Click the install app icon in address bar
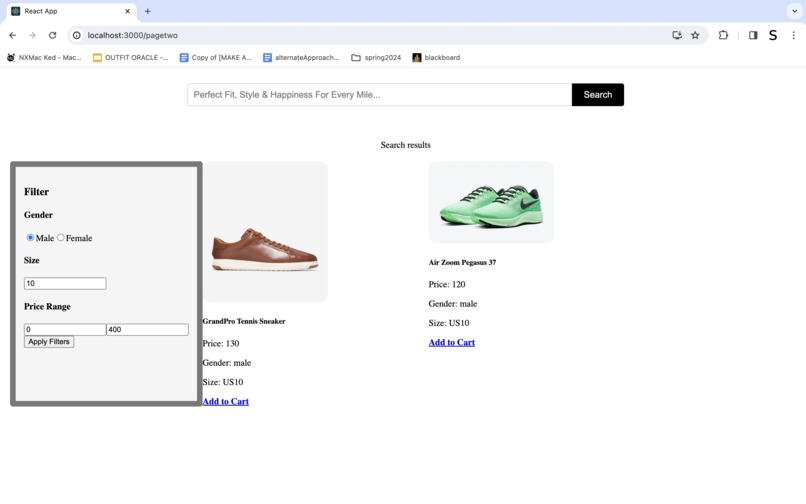806x504 pixels. pyautogui.click(x=677, y=35)
